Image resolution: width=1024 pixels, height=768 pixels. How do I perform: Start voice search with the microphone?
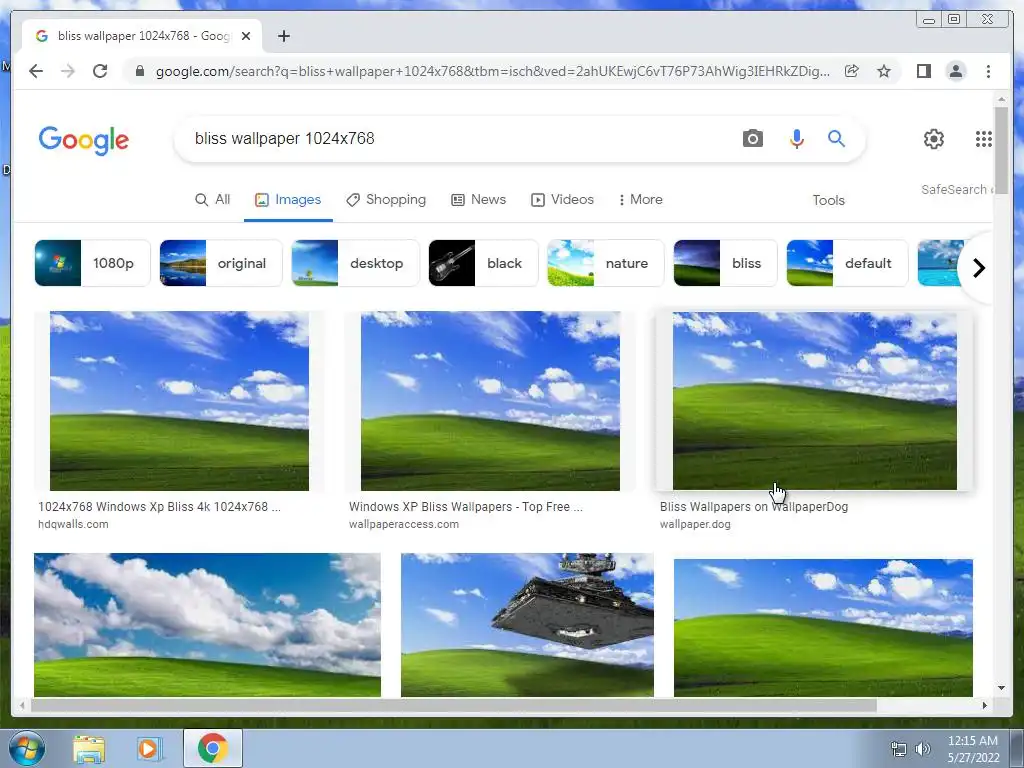pos(796,138)
